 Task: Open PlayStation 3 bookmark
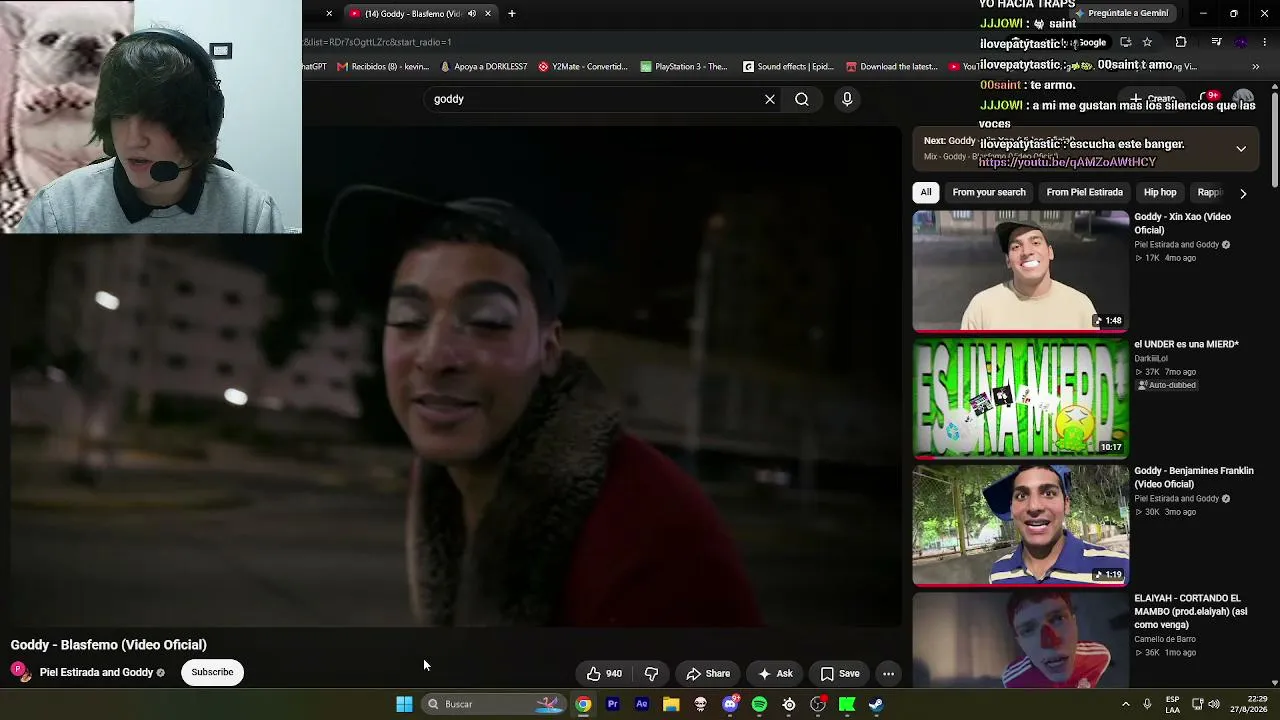(x=684, y=67)
